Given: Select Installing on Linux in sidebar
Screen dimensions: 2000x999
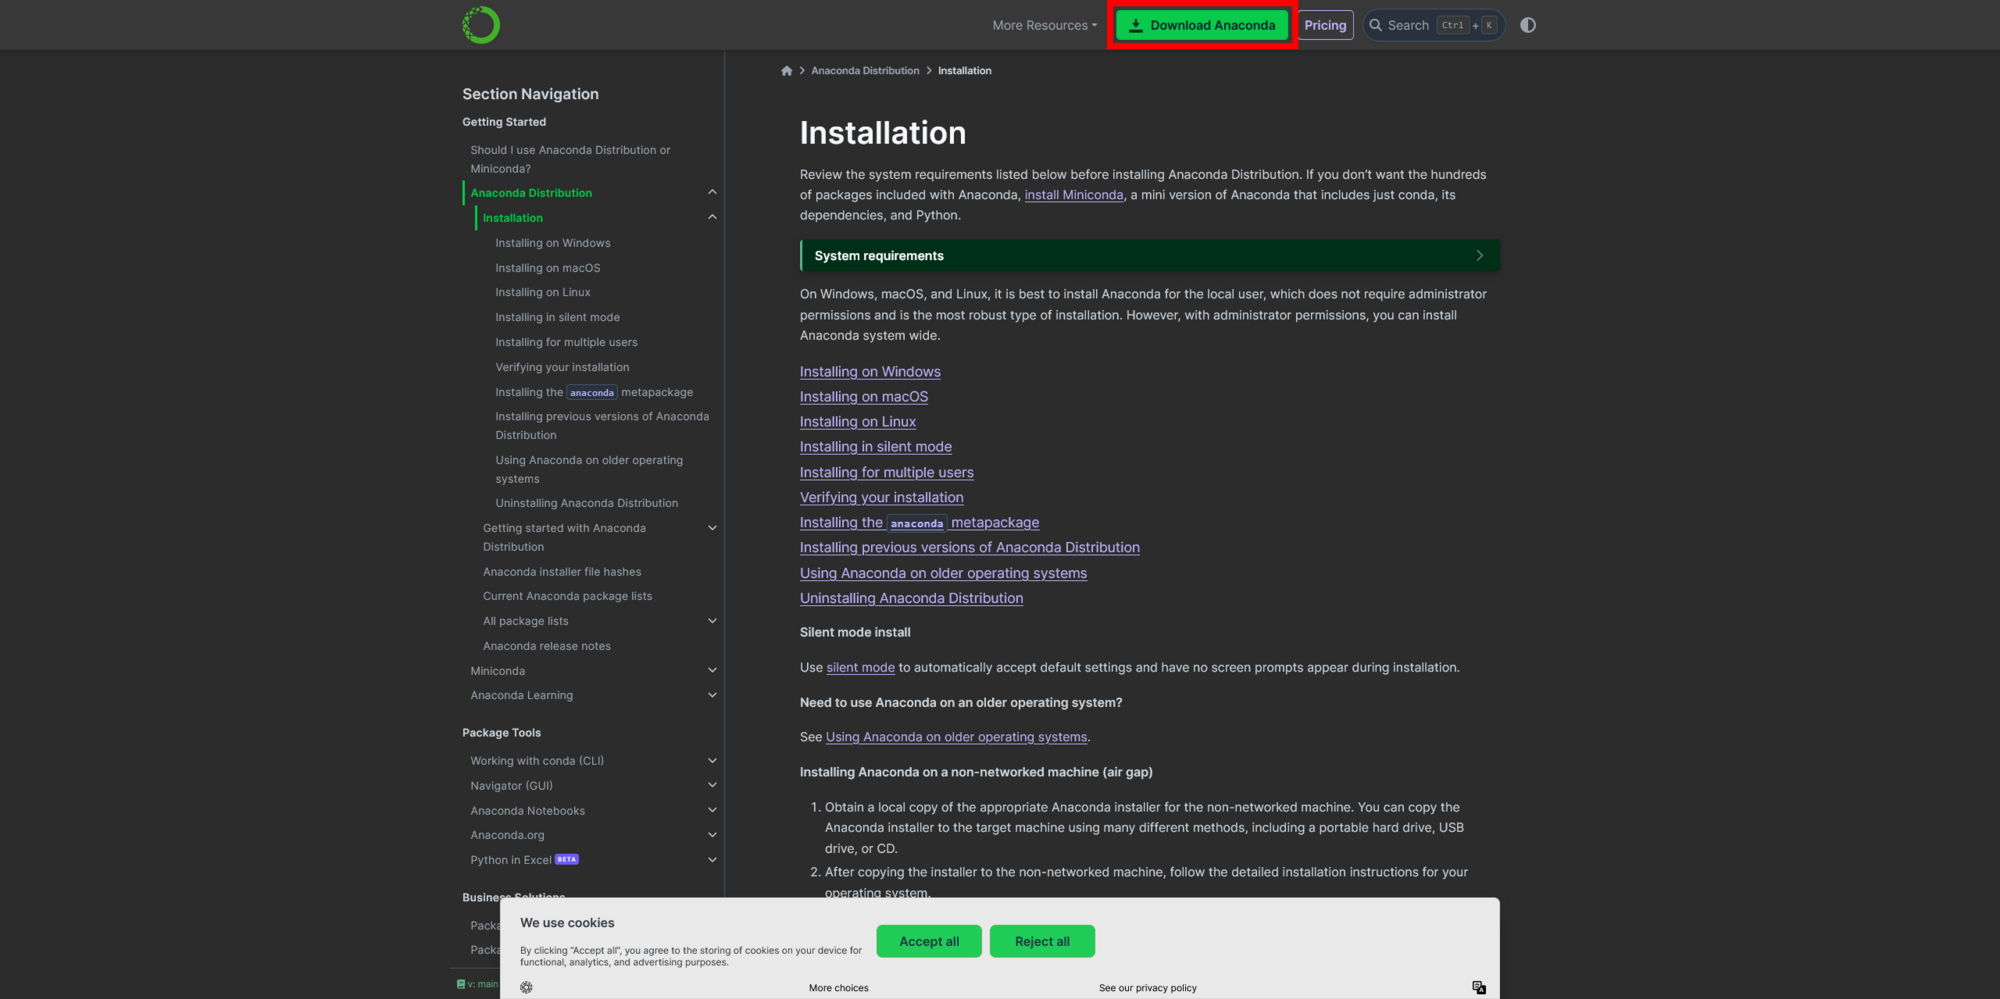Looking at the screenshot, I should [x=543, y=292].
